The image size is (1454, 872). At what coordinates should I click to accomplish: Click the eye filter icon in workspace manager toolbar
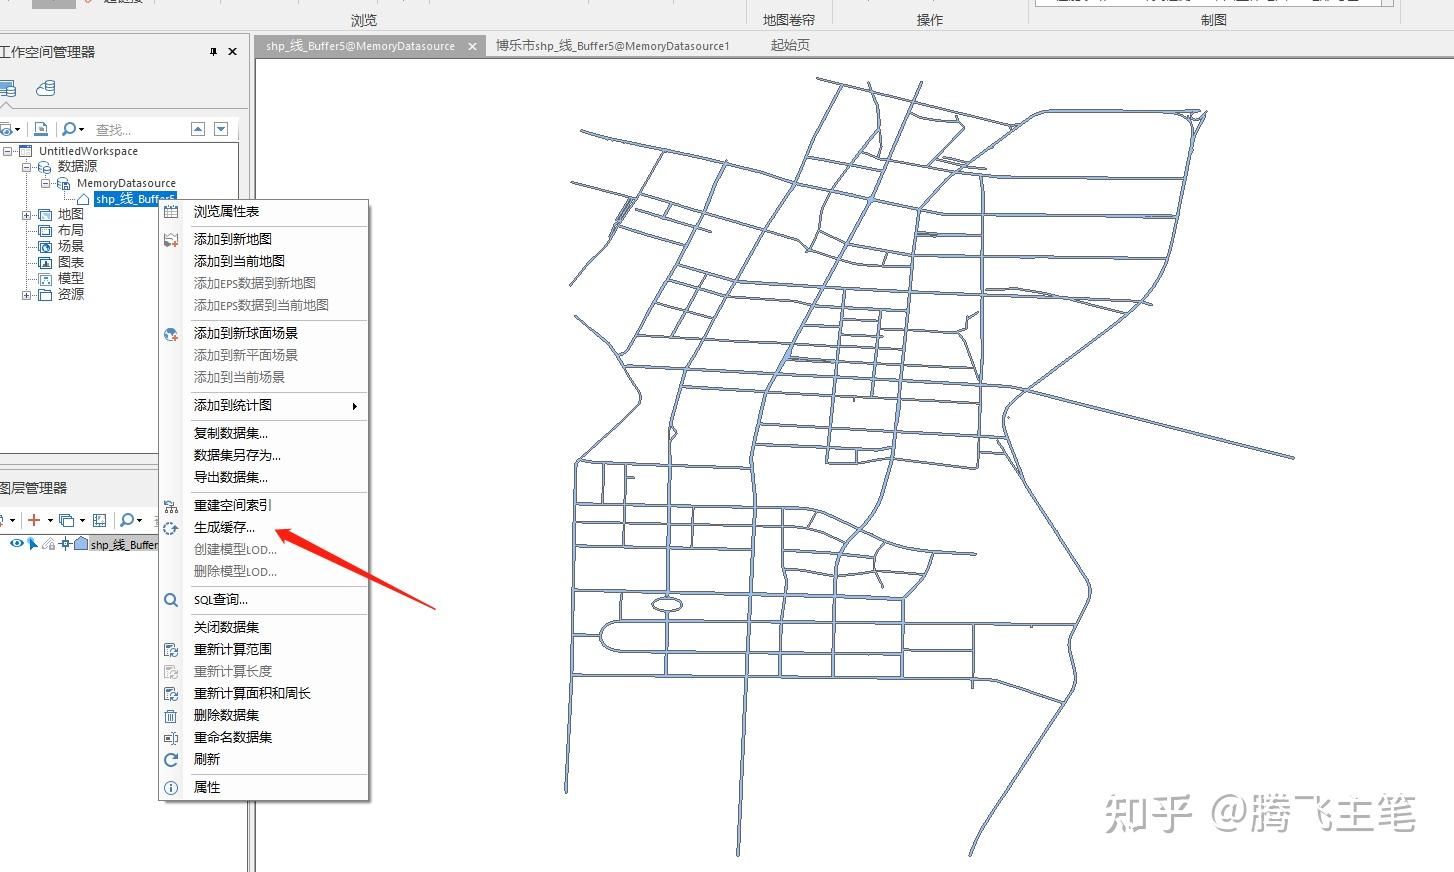click(7, 128)
